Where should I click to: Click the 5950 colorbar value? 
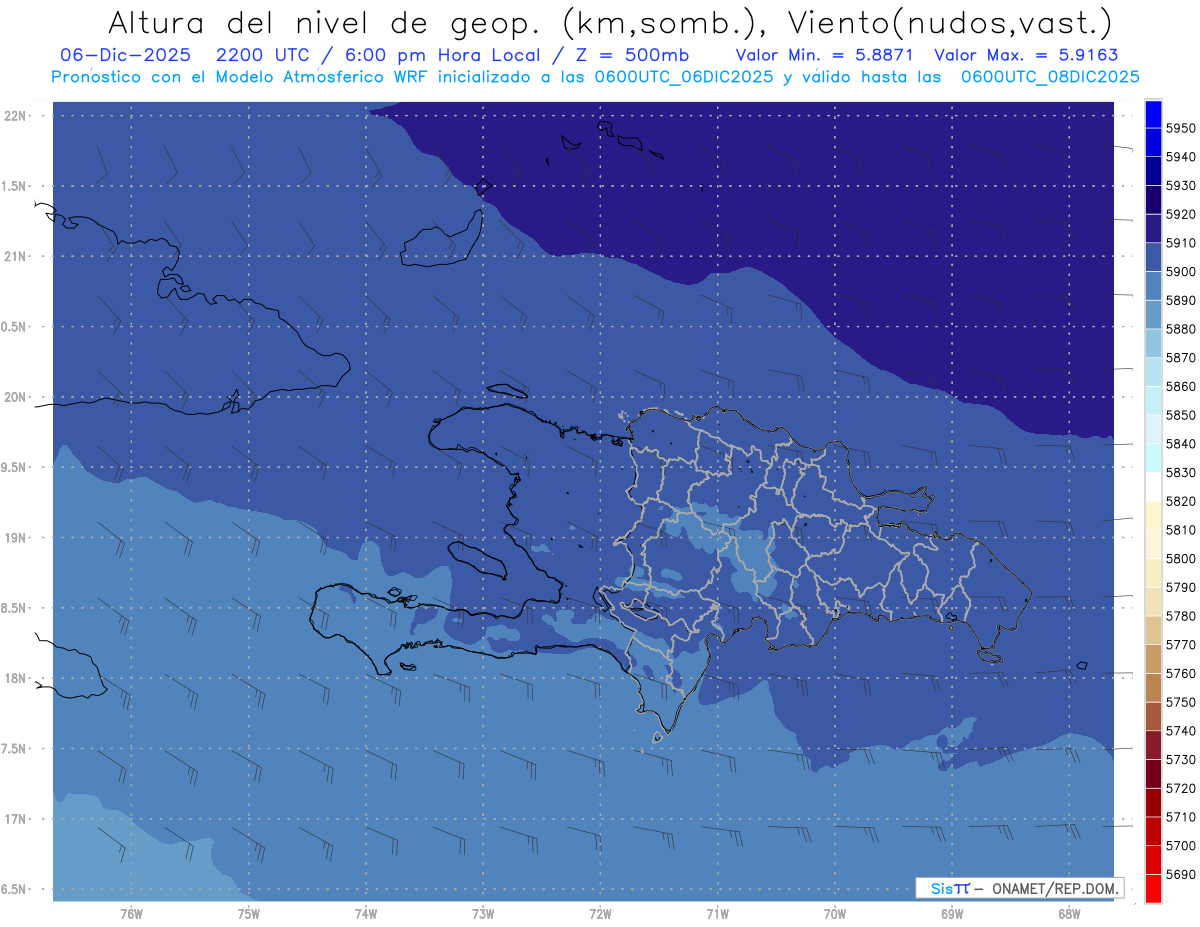coord(1181,128)
